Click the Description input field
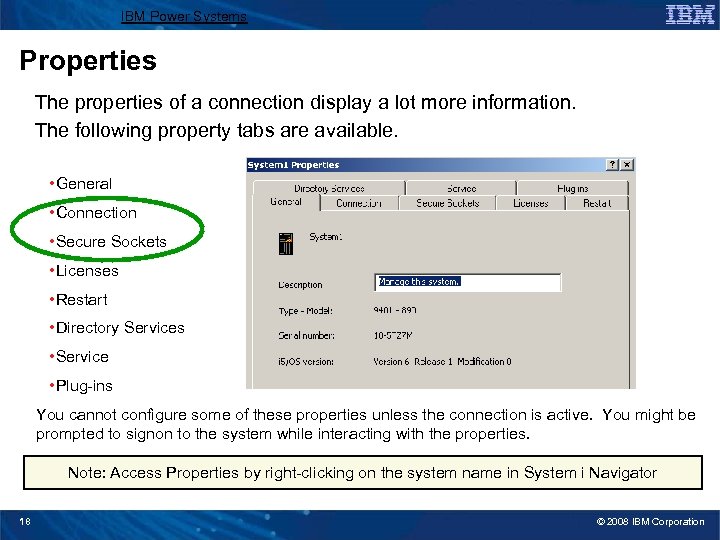 (467, 282)
